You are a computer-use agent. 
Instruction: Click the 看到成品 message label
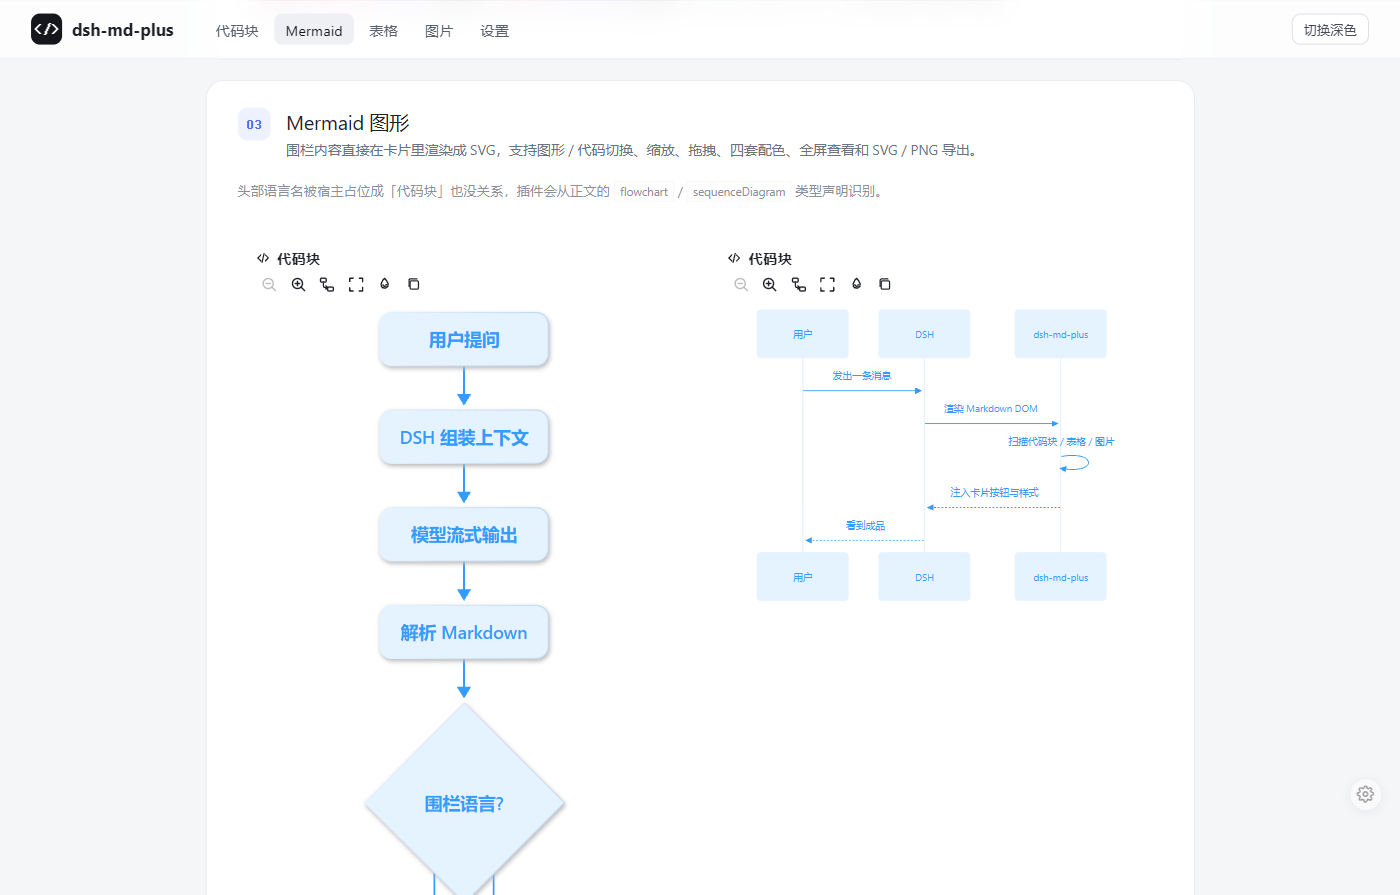866,525
